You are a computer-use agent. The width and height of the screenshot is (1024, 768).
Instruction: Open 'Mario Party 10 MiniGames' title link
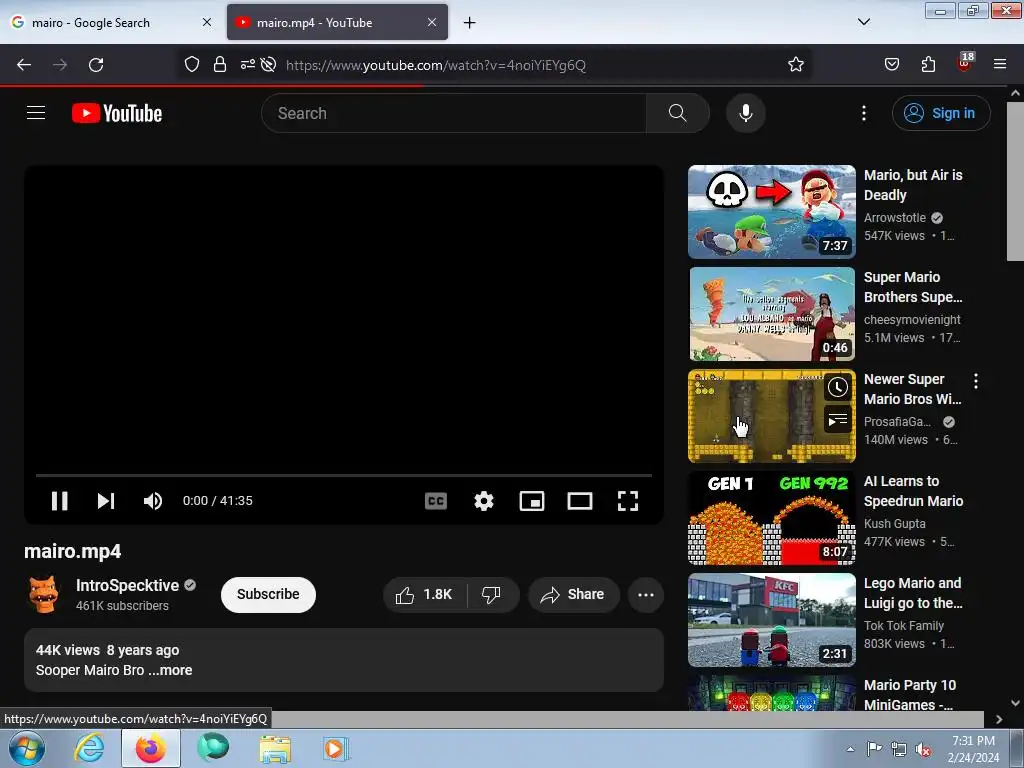(910, 695)
